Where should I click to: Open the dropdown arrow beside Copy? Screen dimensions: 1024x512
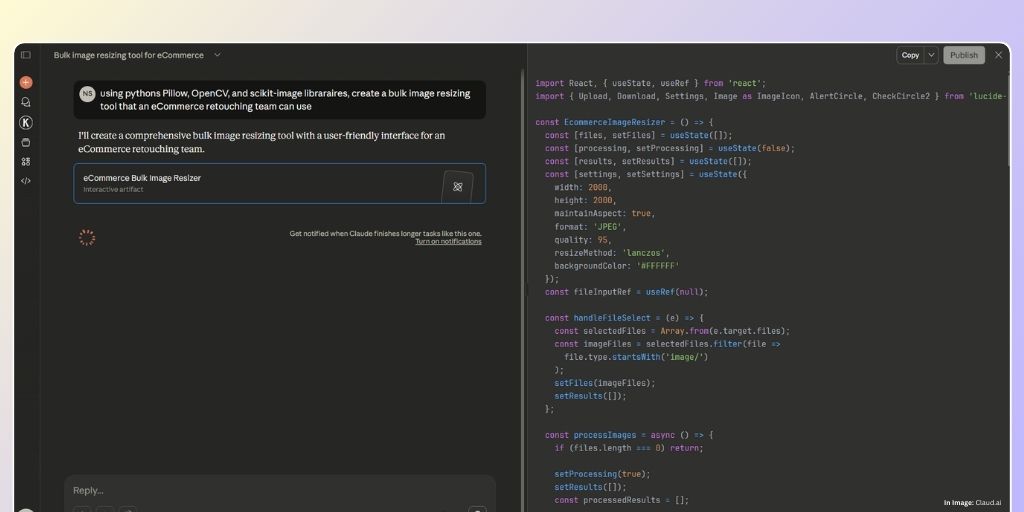(x=931, y=55)
